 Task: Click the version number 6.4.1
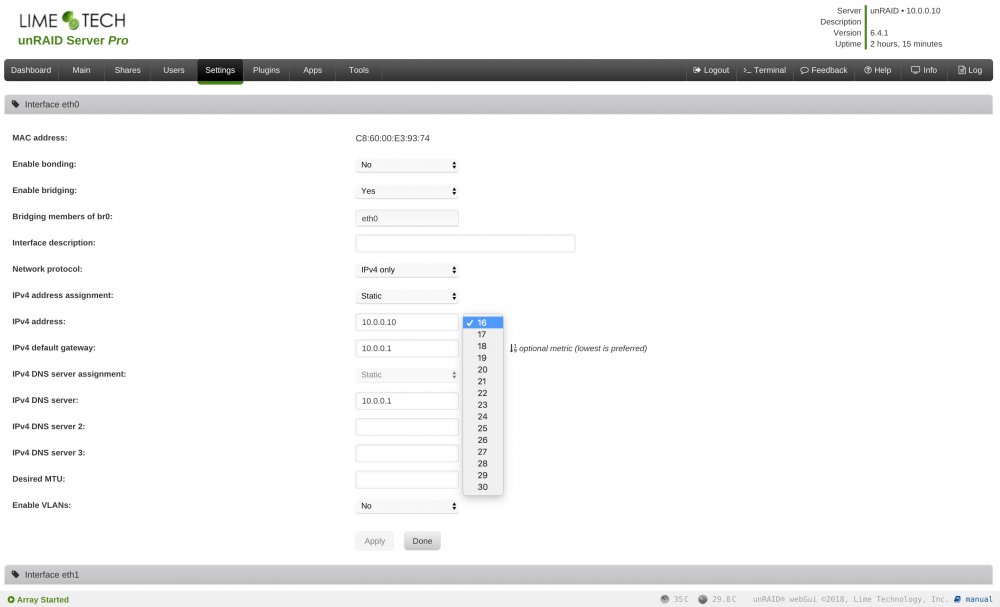tap(879, 33)
